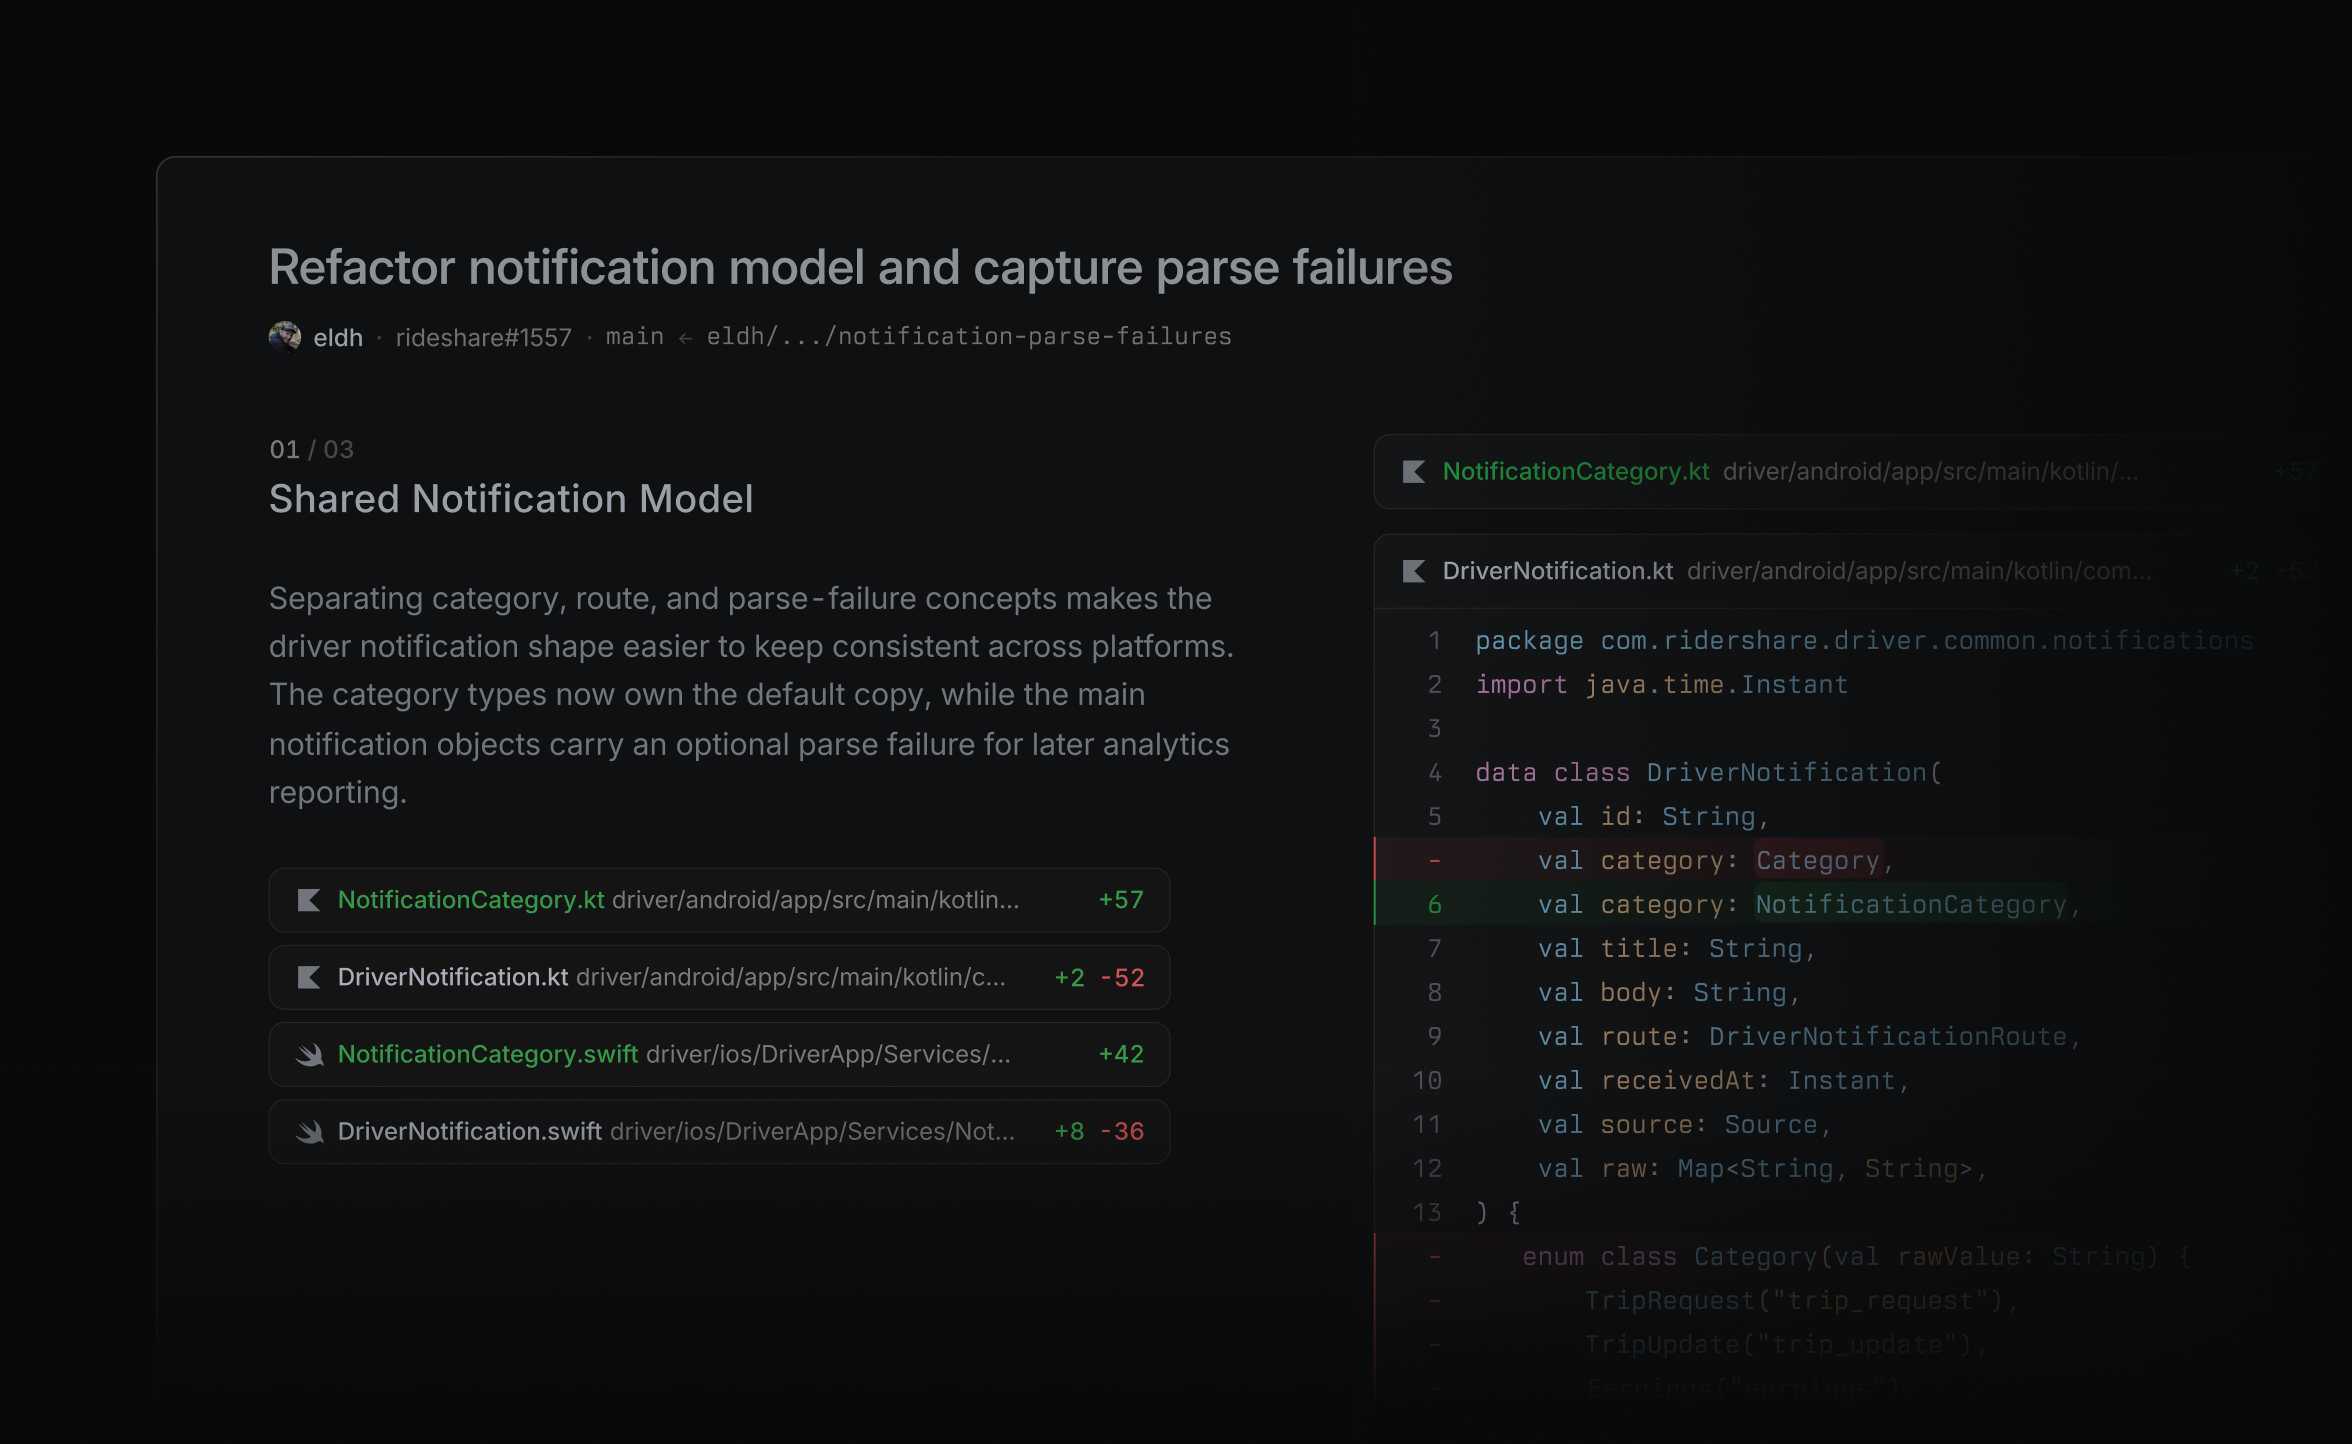Click the Swift icon in NotificationCategory.swift row
The width and height of the screenshot is (2352, 1444).
tap(309, 1054)
